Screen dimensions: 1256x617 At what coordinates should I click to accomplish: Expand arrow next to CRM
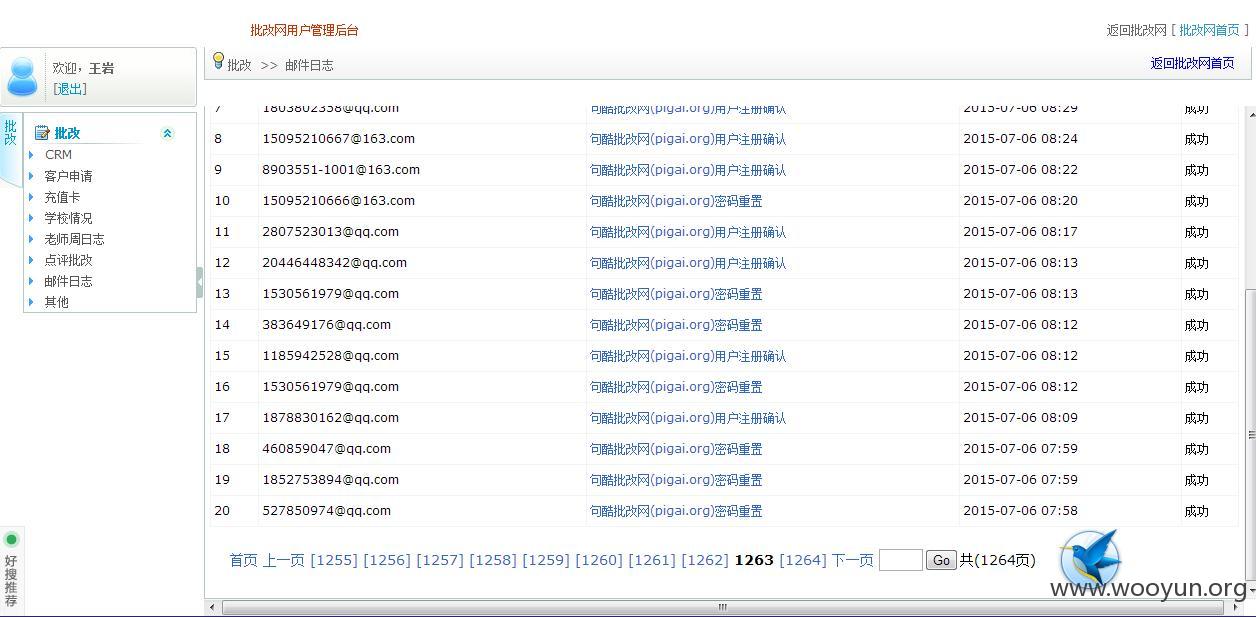(x=32, y=155)
